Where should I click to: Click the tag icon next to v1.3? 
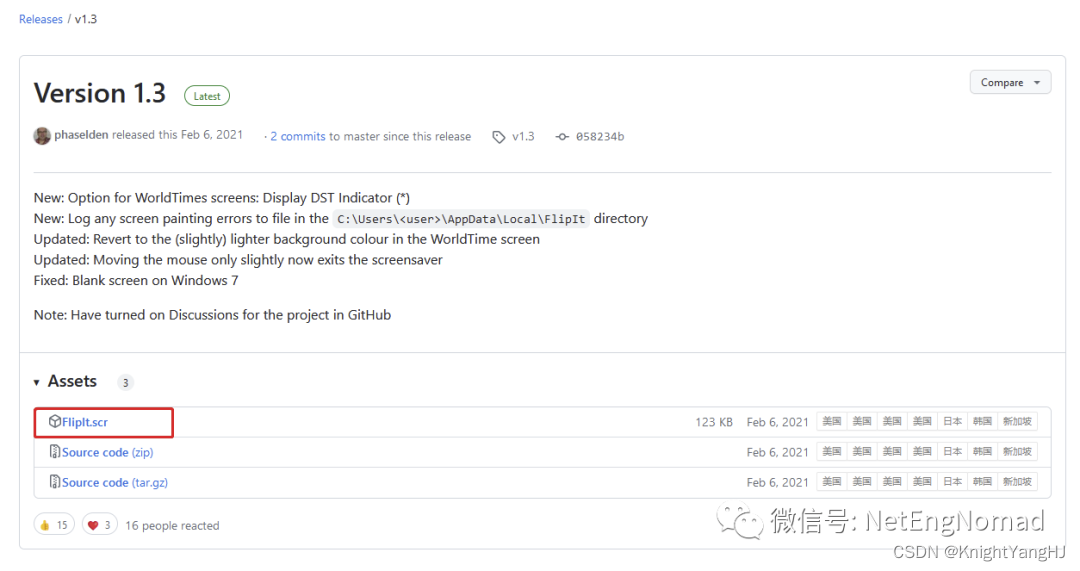point(499,137)
